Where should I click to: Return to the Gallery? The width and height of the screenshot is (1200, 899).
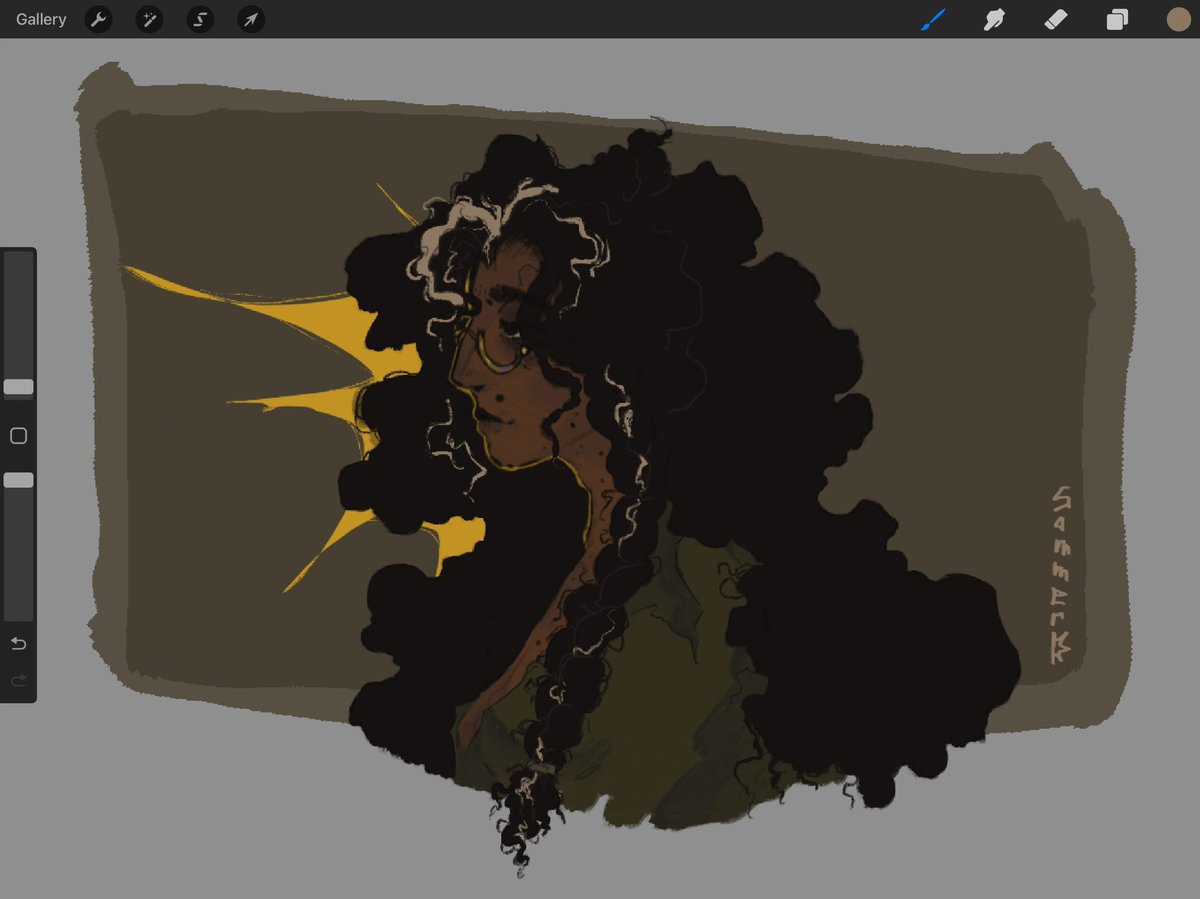click(41, 19)
